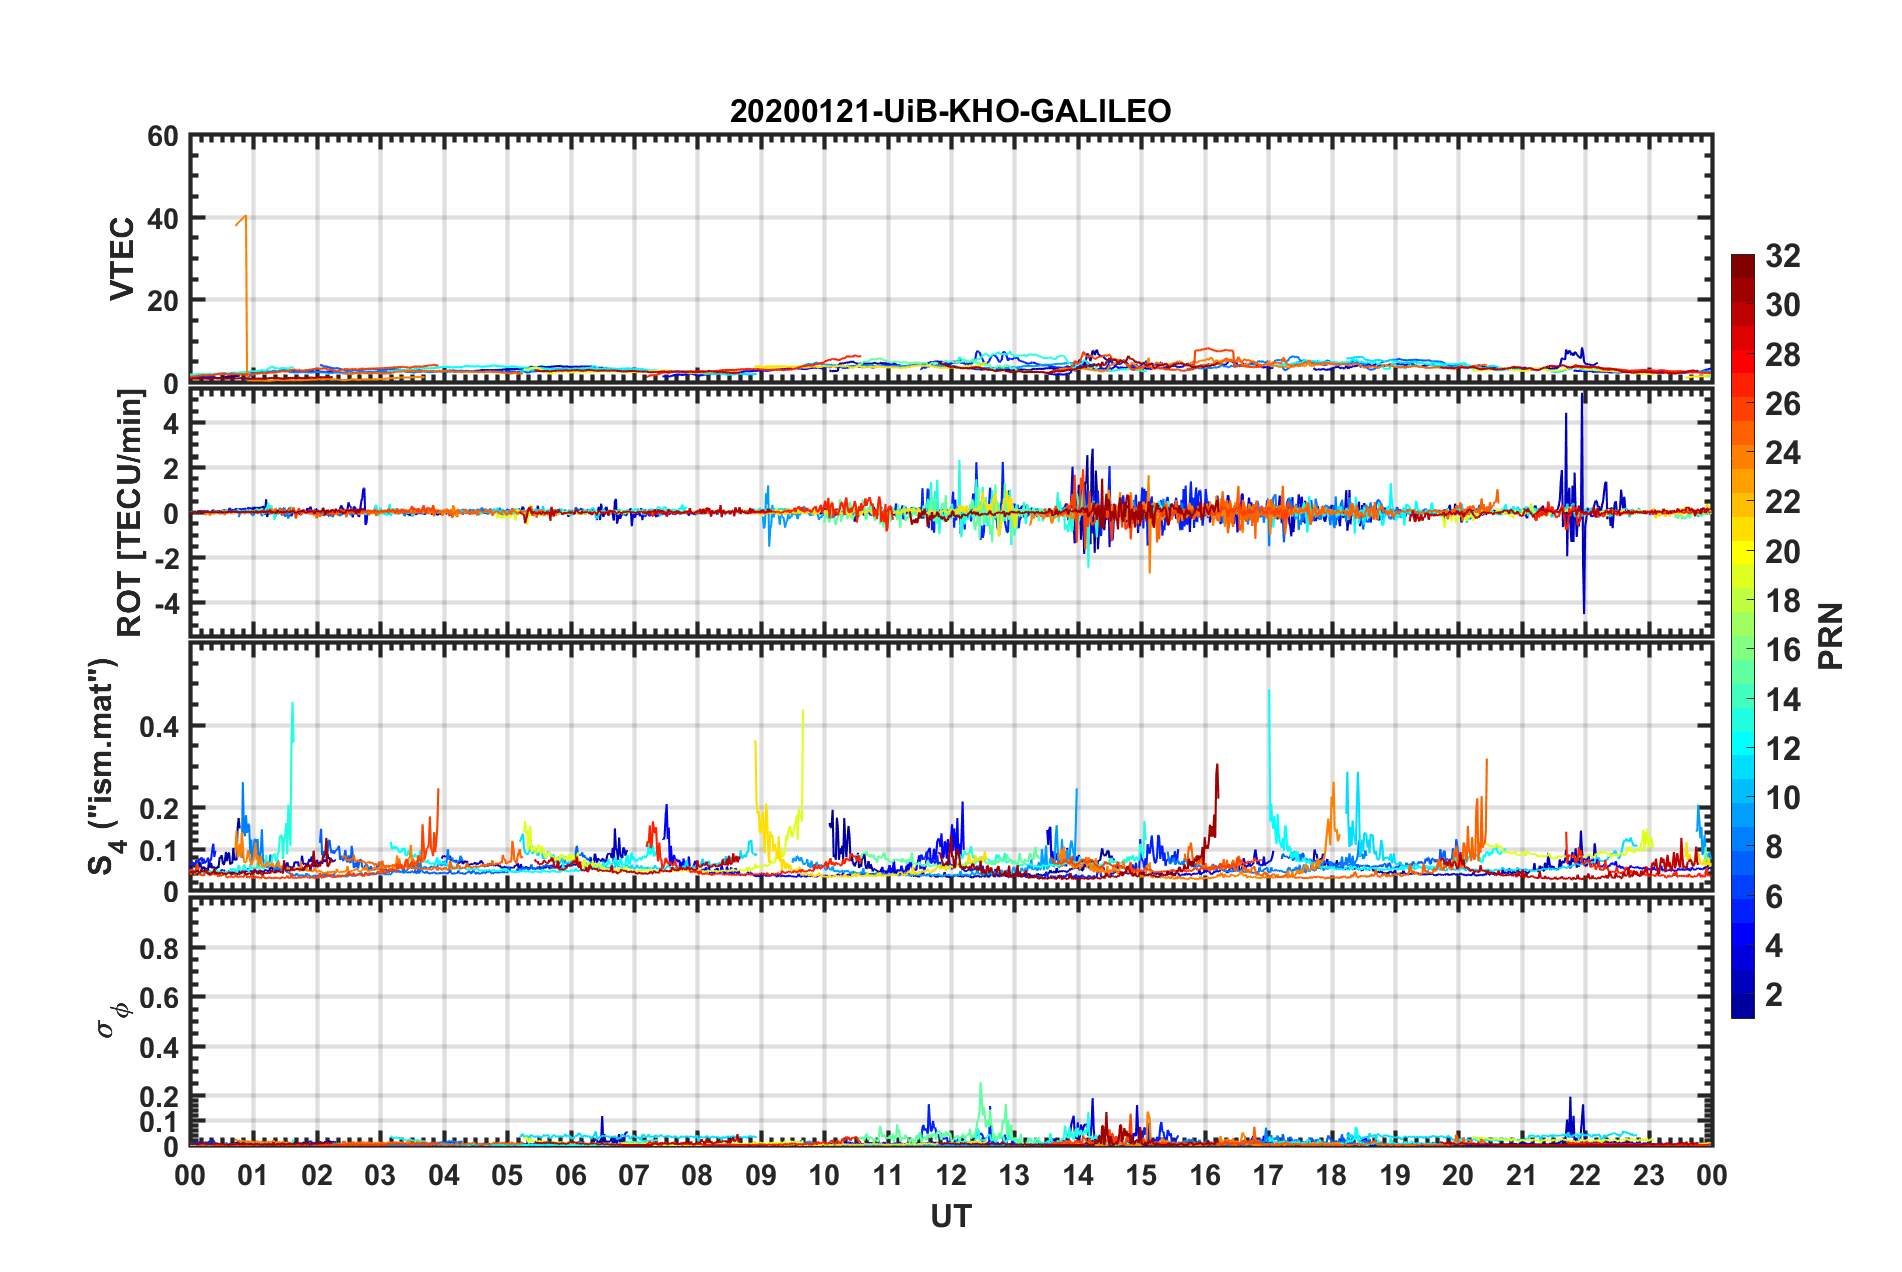Click the PRN colorbar label
This screenshot has width=1902, height=1272.
pos(1830,636)
